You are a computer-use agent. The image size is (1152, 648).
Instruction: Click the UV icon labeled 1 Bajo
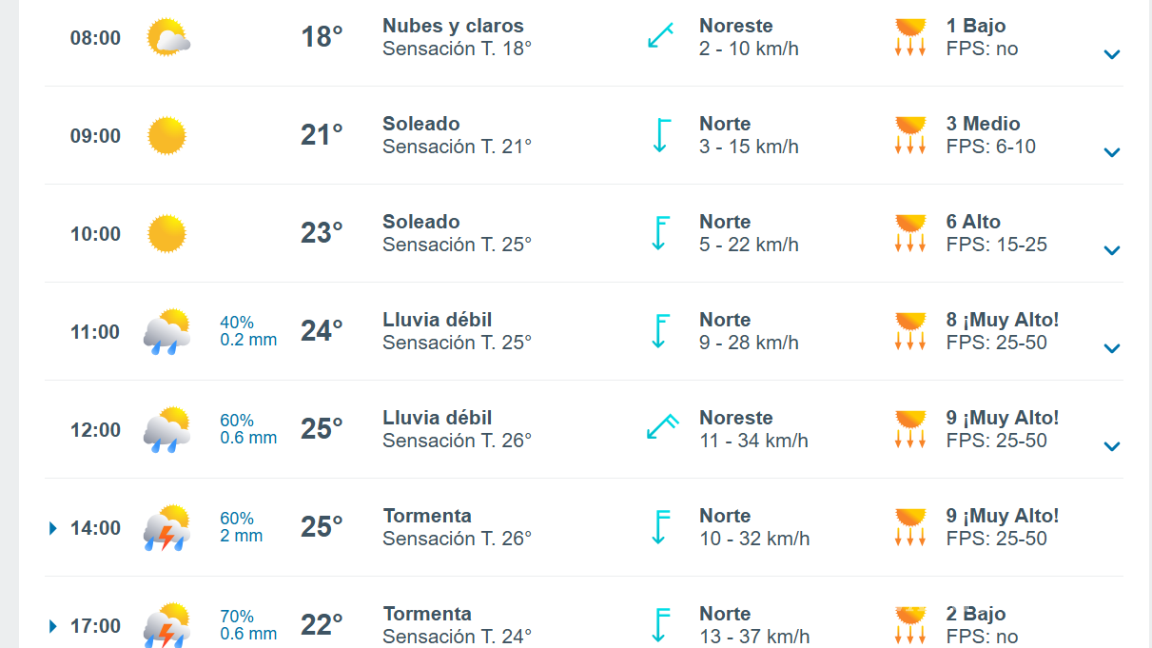910,37
